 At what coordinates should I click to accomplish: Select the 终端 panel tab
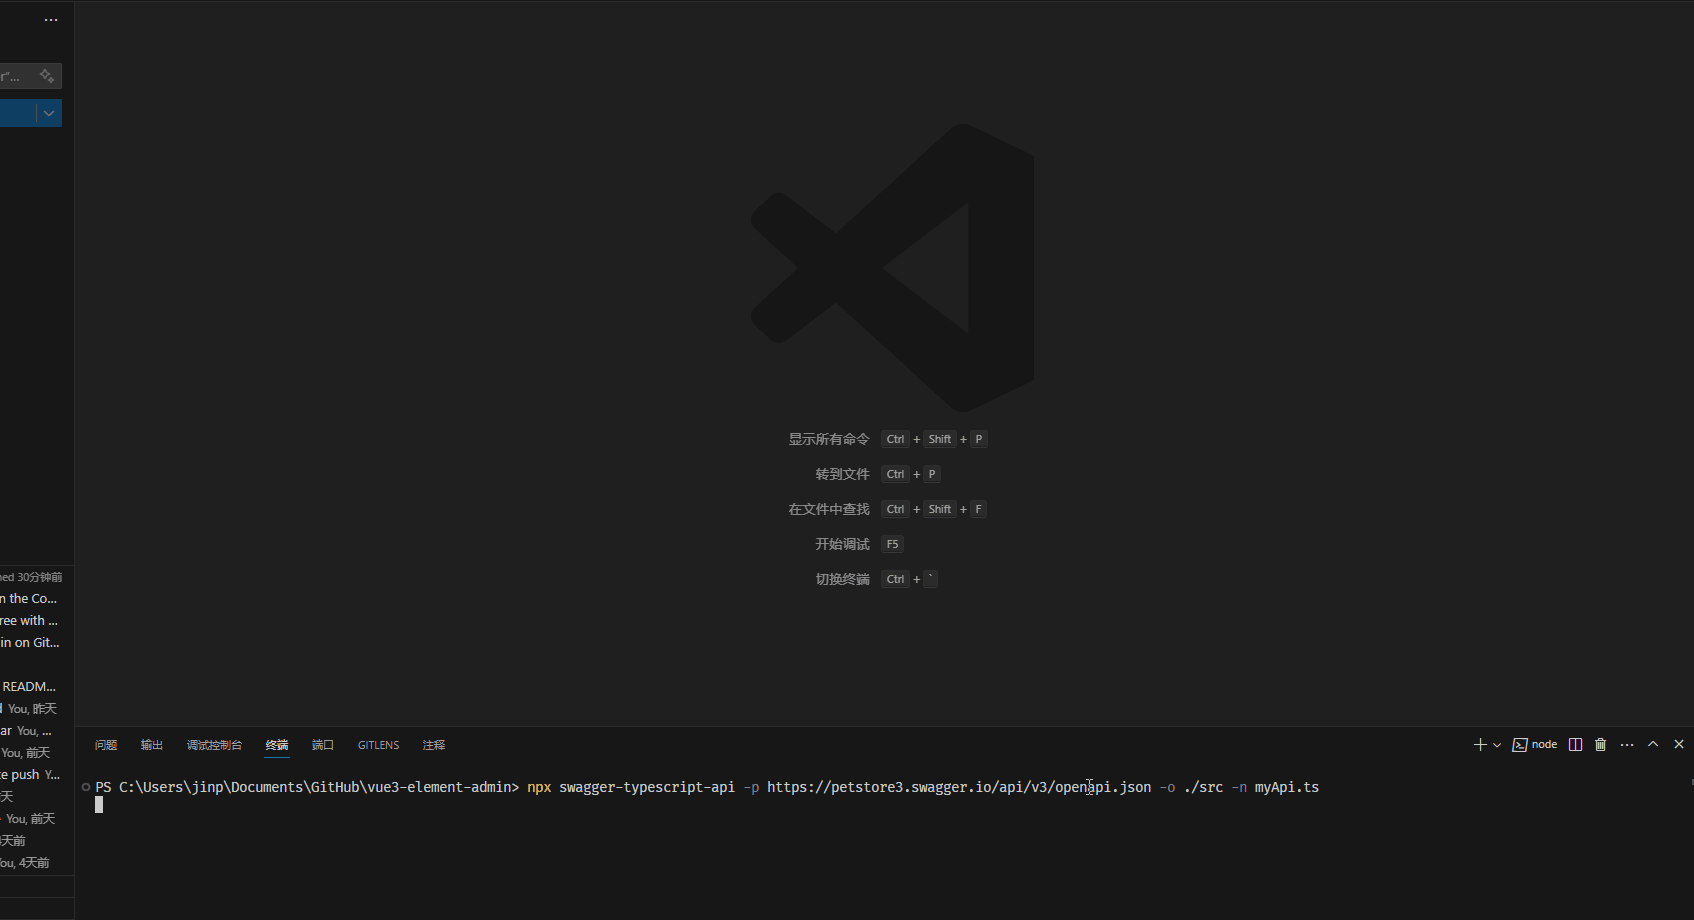pos(277,745)
